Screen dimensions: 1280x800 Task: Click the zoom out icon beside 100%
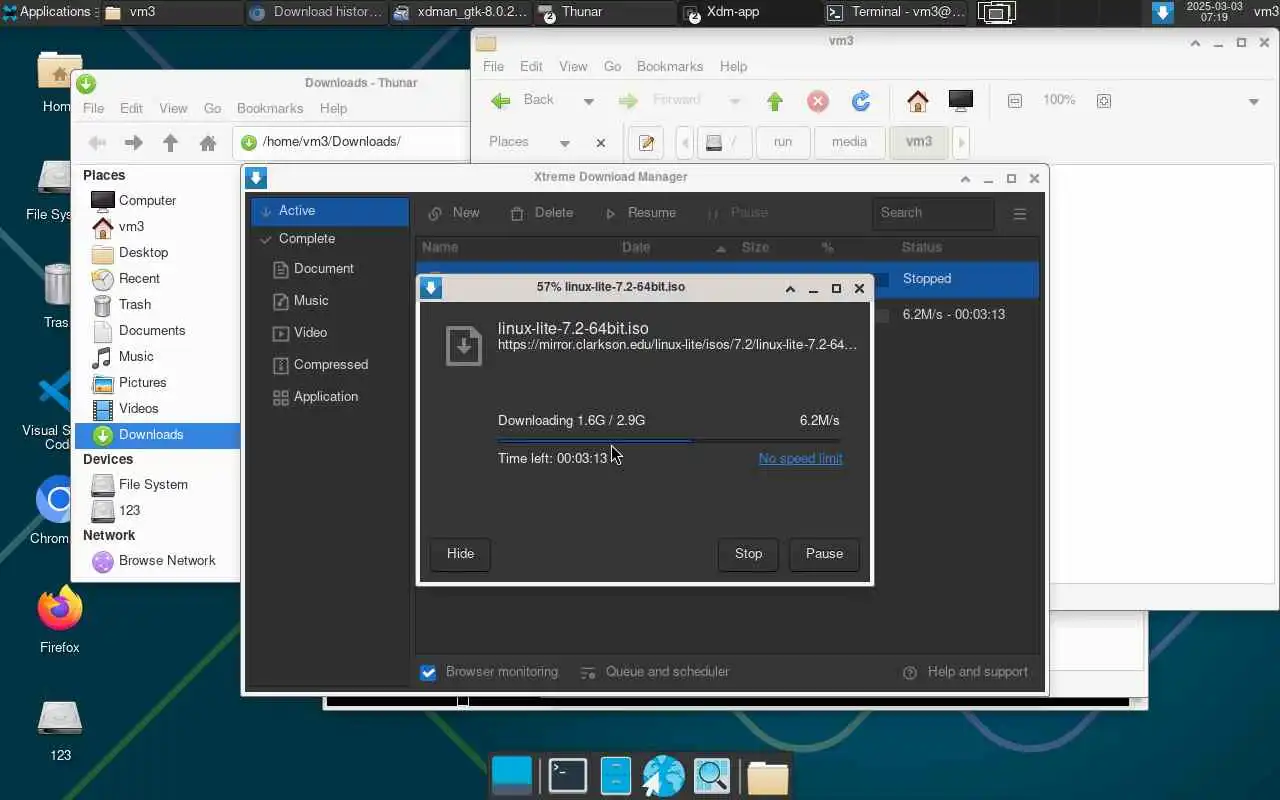(x=1015, y=101)
